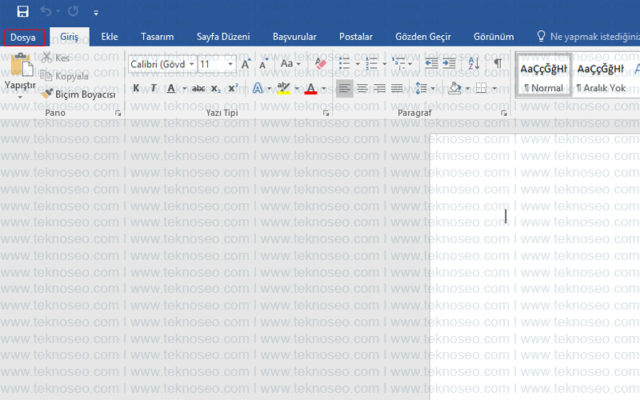Click the align right icon
The height and width of the screenshot is (400, 640).
[x=379, y=88]
